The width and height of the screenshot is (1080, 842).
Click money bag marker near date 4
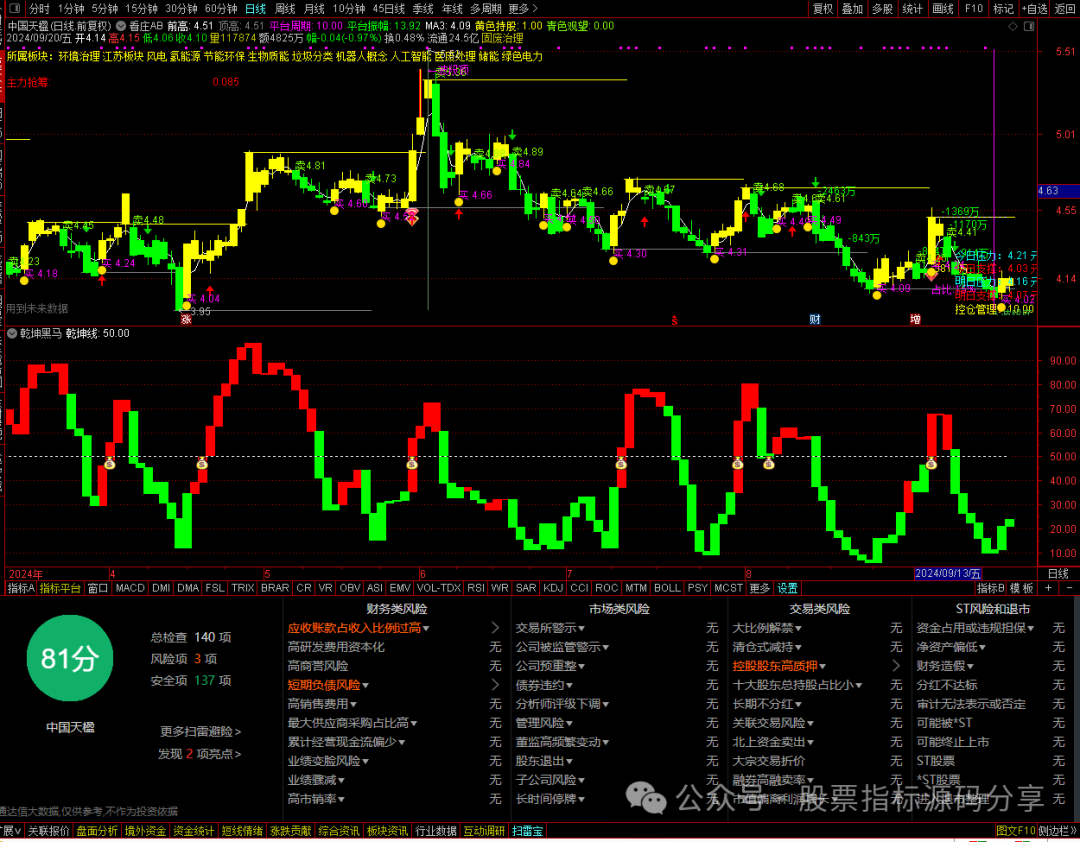(110, 463)
